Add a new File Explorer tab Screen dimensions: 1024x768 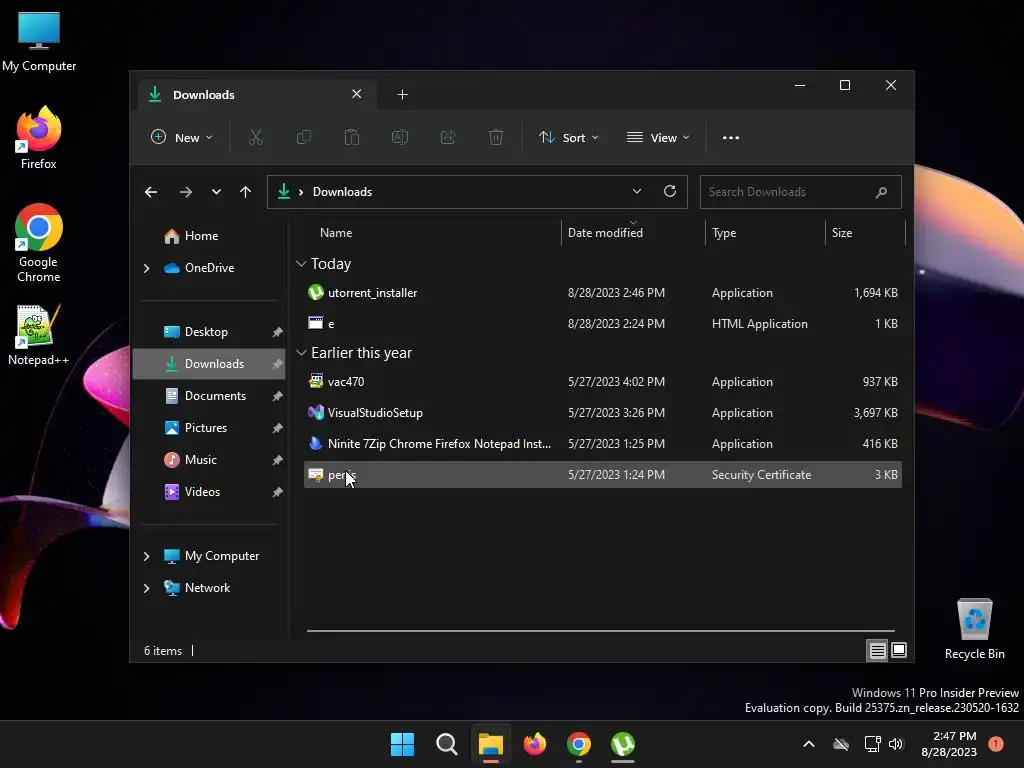point(402,95)
